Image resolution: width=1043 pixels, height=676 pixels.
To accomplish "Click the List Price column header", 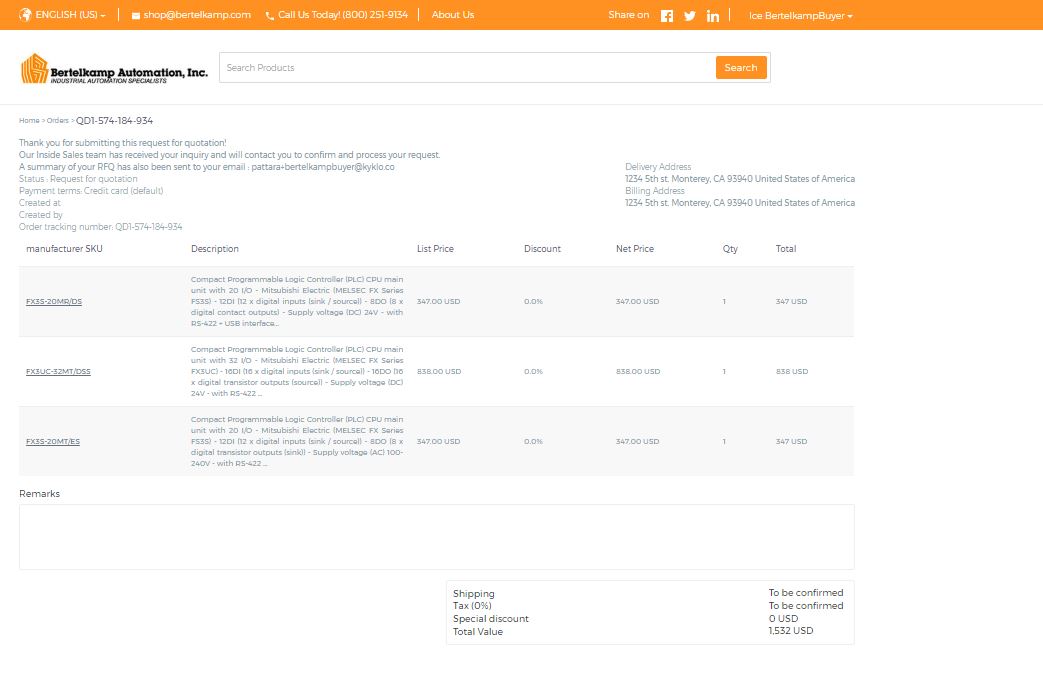I will point(435,249).
